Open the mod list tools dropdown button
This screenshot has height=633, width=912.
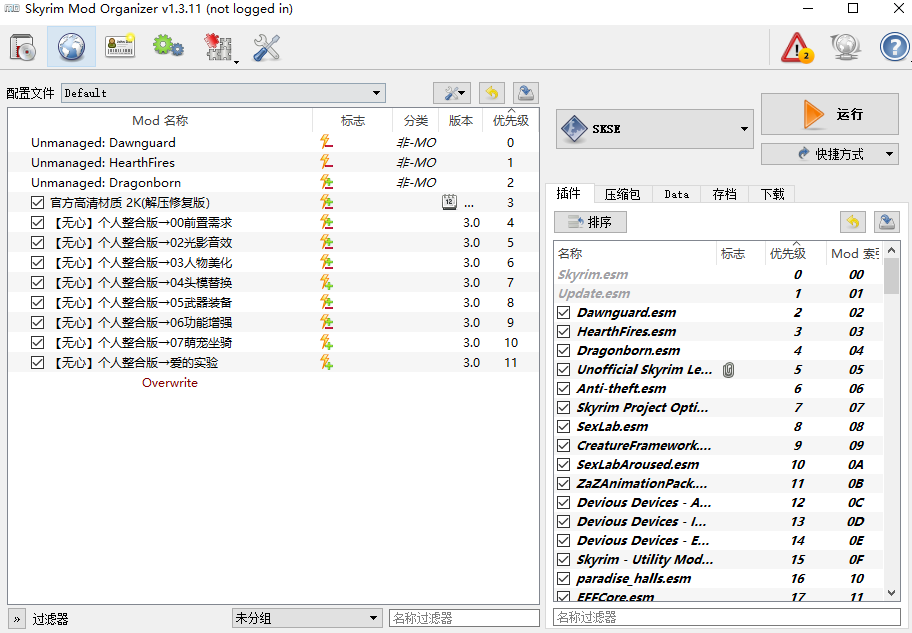(x=452, y=93)
